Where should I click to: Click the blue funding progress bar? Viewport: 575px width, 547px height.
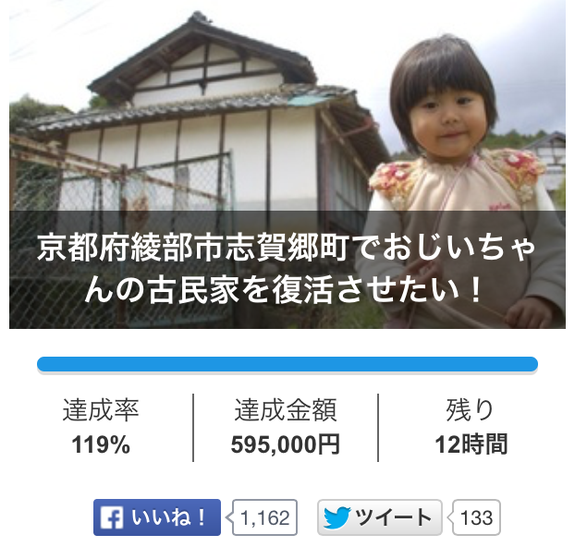click(x=287, y=364)
